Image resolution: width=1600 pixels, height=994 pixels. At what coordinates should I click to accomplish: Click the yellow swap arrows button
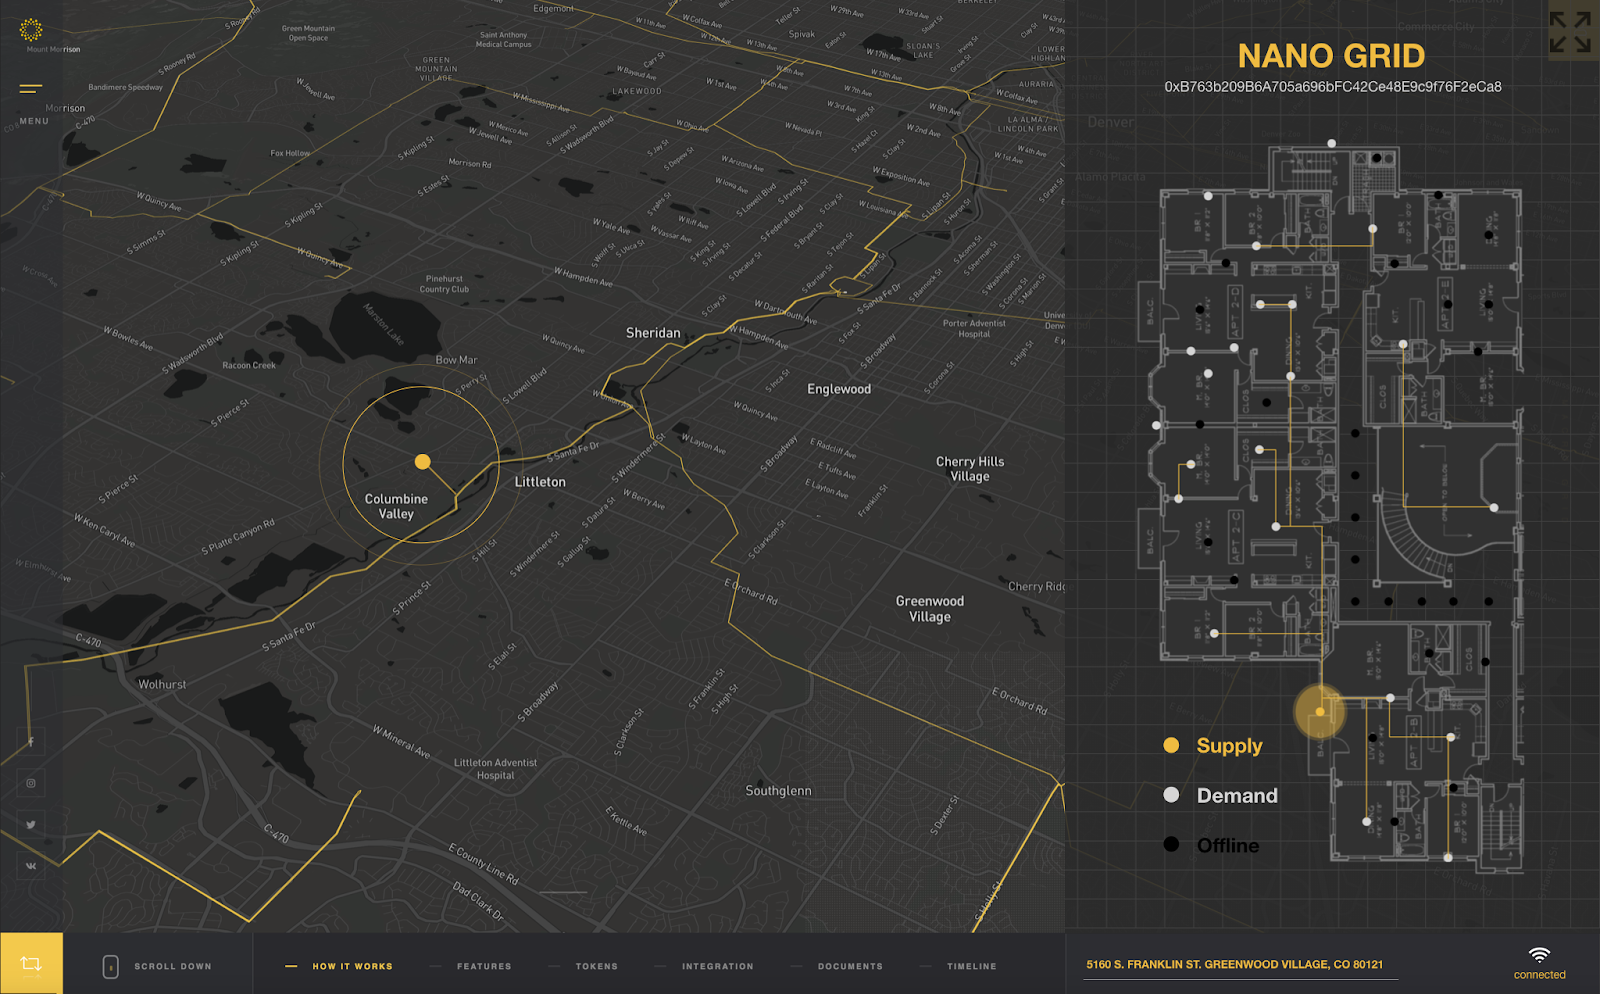coord(31,964)
